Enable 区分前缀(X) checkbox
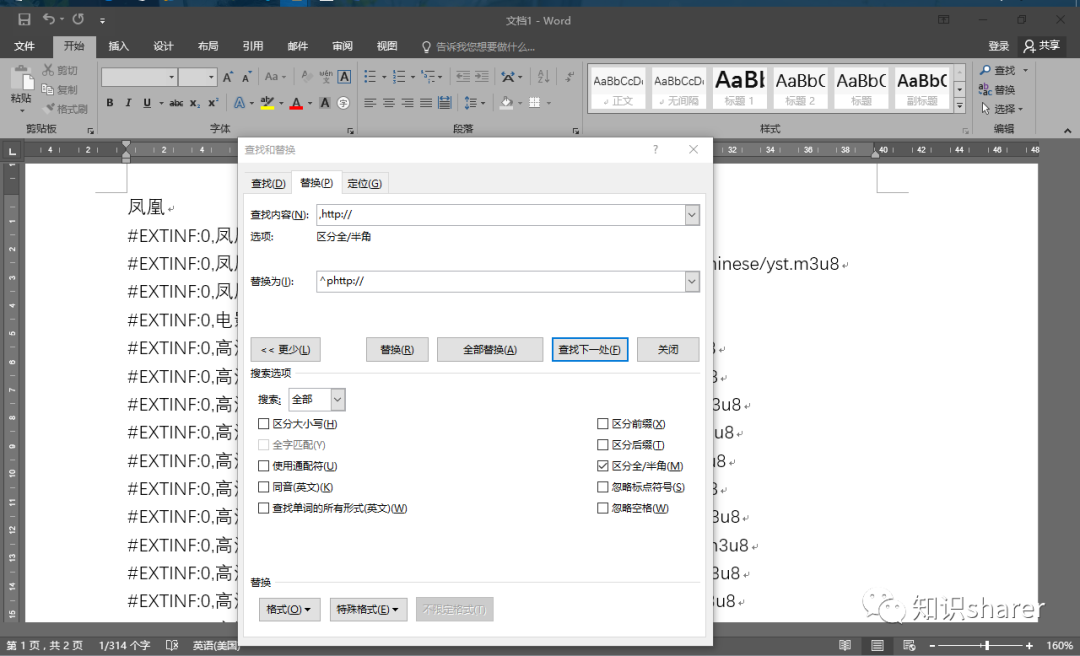This screenshot has height=656, width=1080. 603,424
